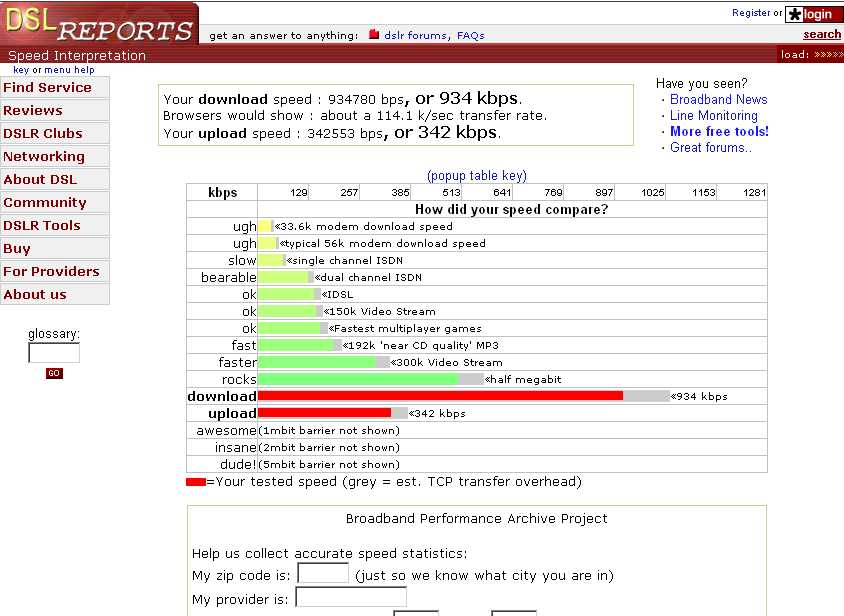Open the Line Monitoring link
Viewport: 844px width, 616px height.
(x=713, y=116)
